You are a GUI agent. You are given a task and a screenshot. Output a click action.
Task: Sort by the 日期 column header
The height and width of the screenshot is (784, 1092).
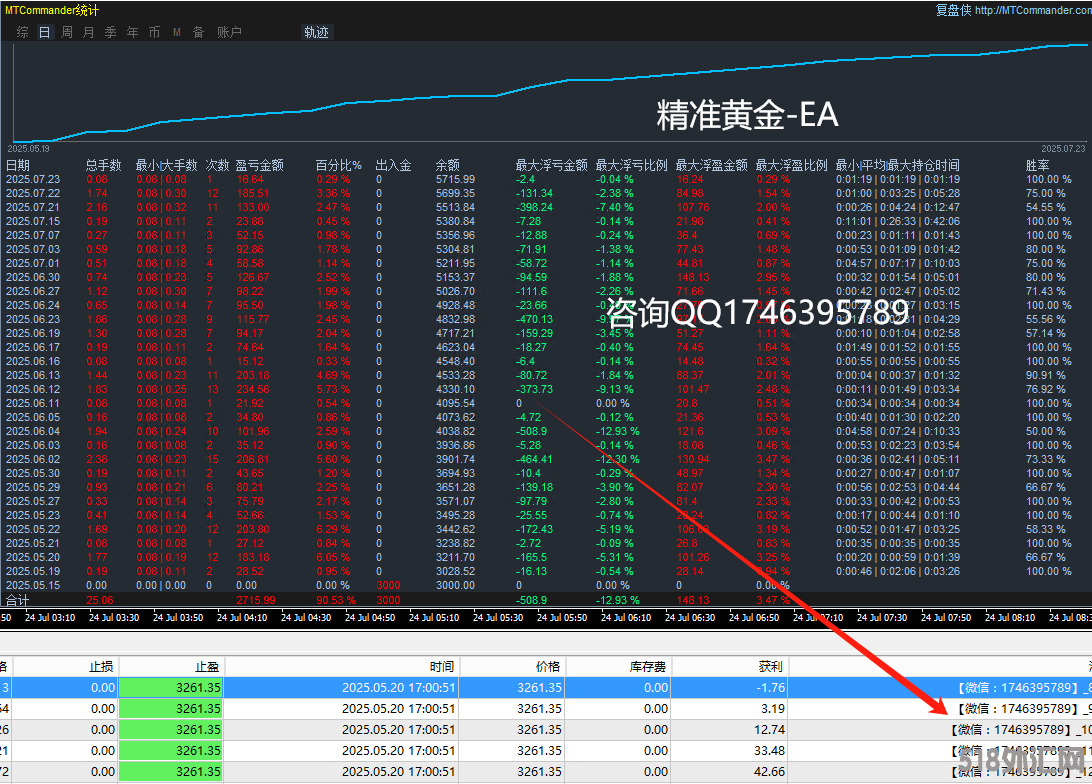(18, 165)
